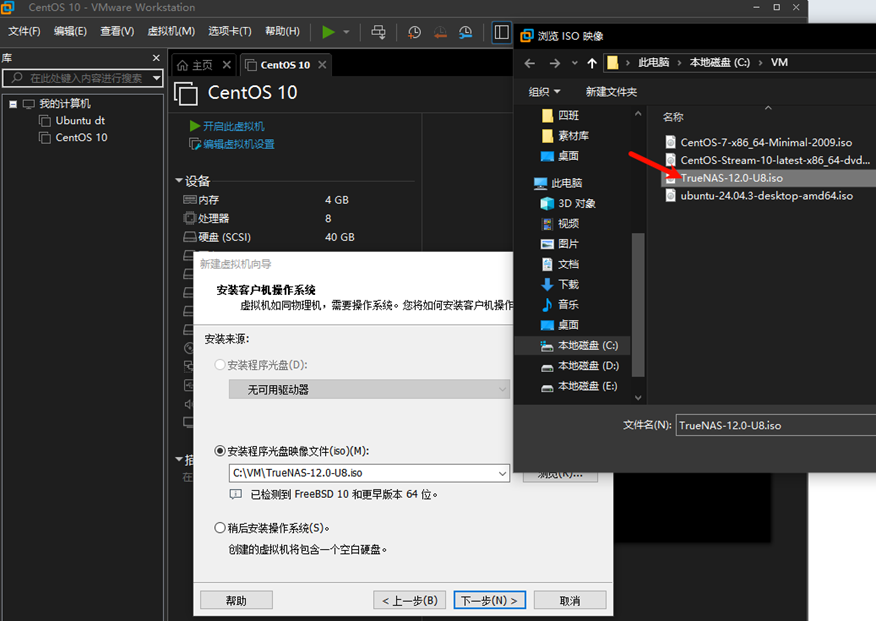Toggle the library panel view icon

coord(501,32)
